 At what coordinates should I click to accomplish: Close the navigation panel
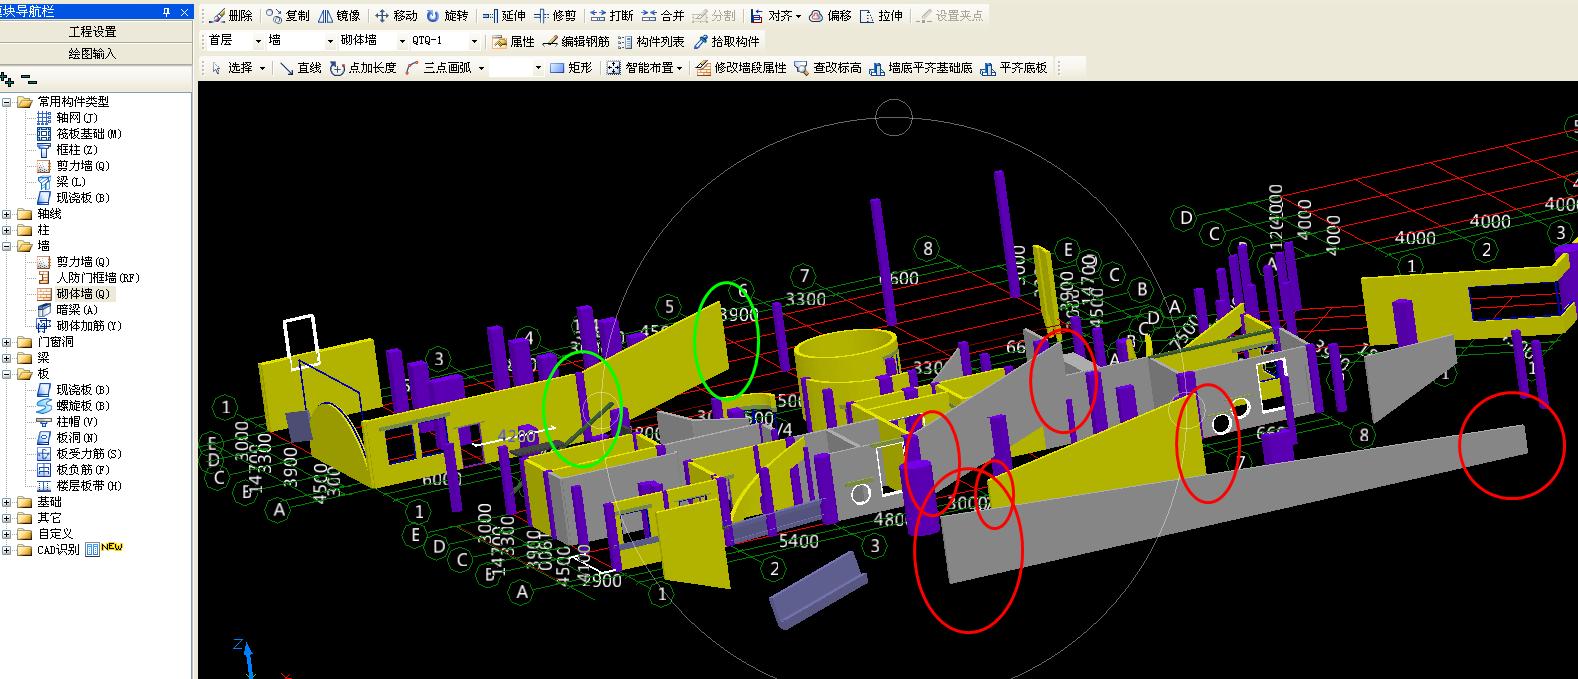tap(183, 12)
